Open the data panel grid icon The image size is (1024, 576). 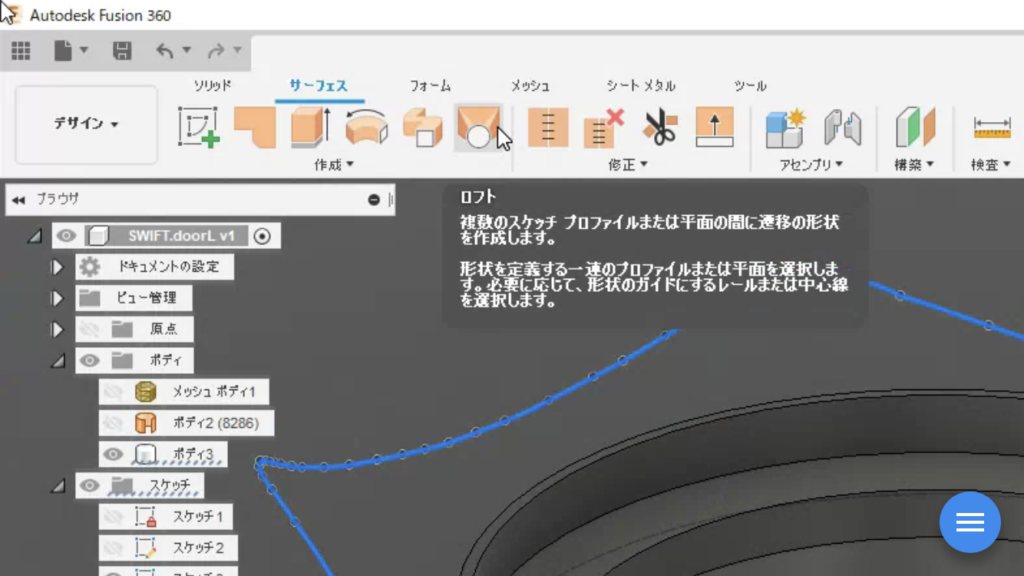point(21,50)
